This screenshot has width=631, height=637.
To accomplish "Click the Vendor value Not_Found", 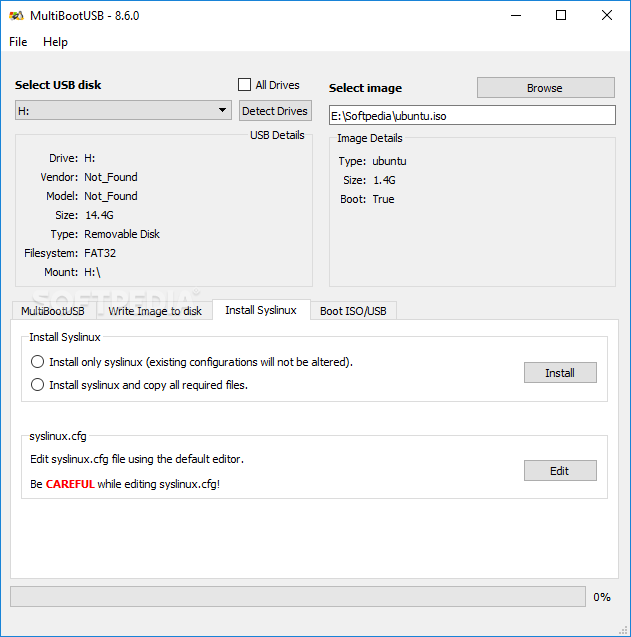I will click(x=111, y=177).
